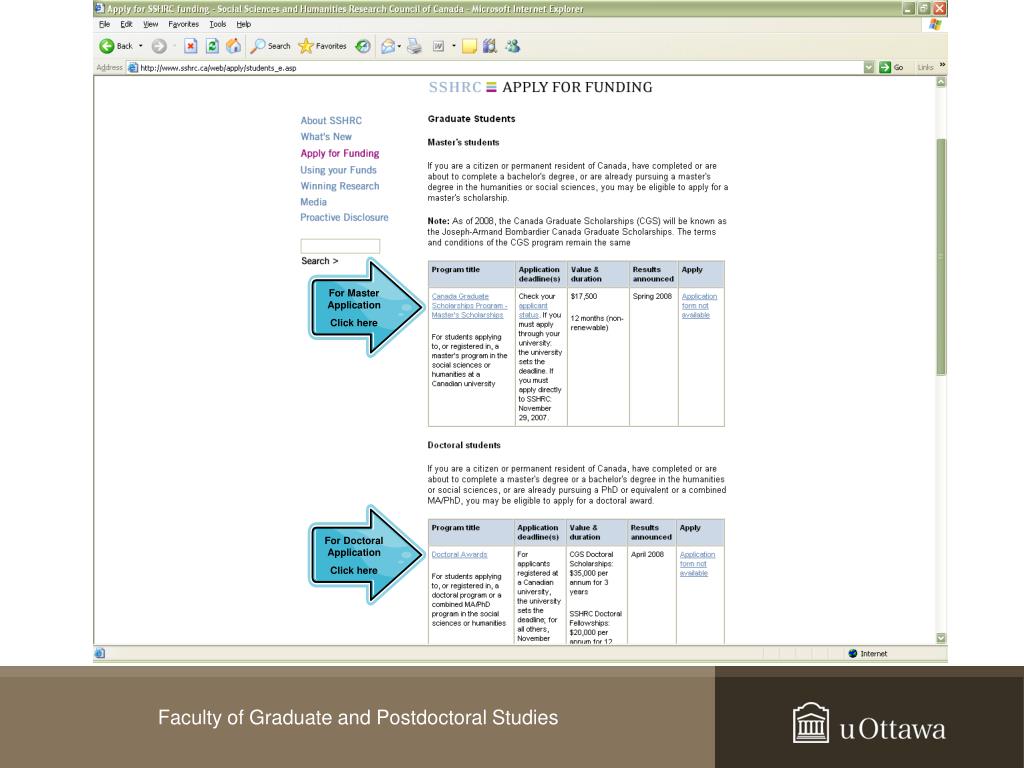1024x768 pixels.
Task: Expand the Edit button dropdown arrow
Action: [454, 46]
